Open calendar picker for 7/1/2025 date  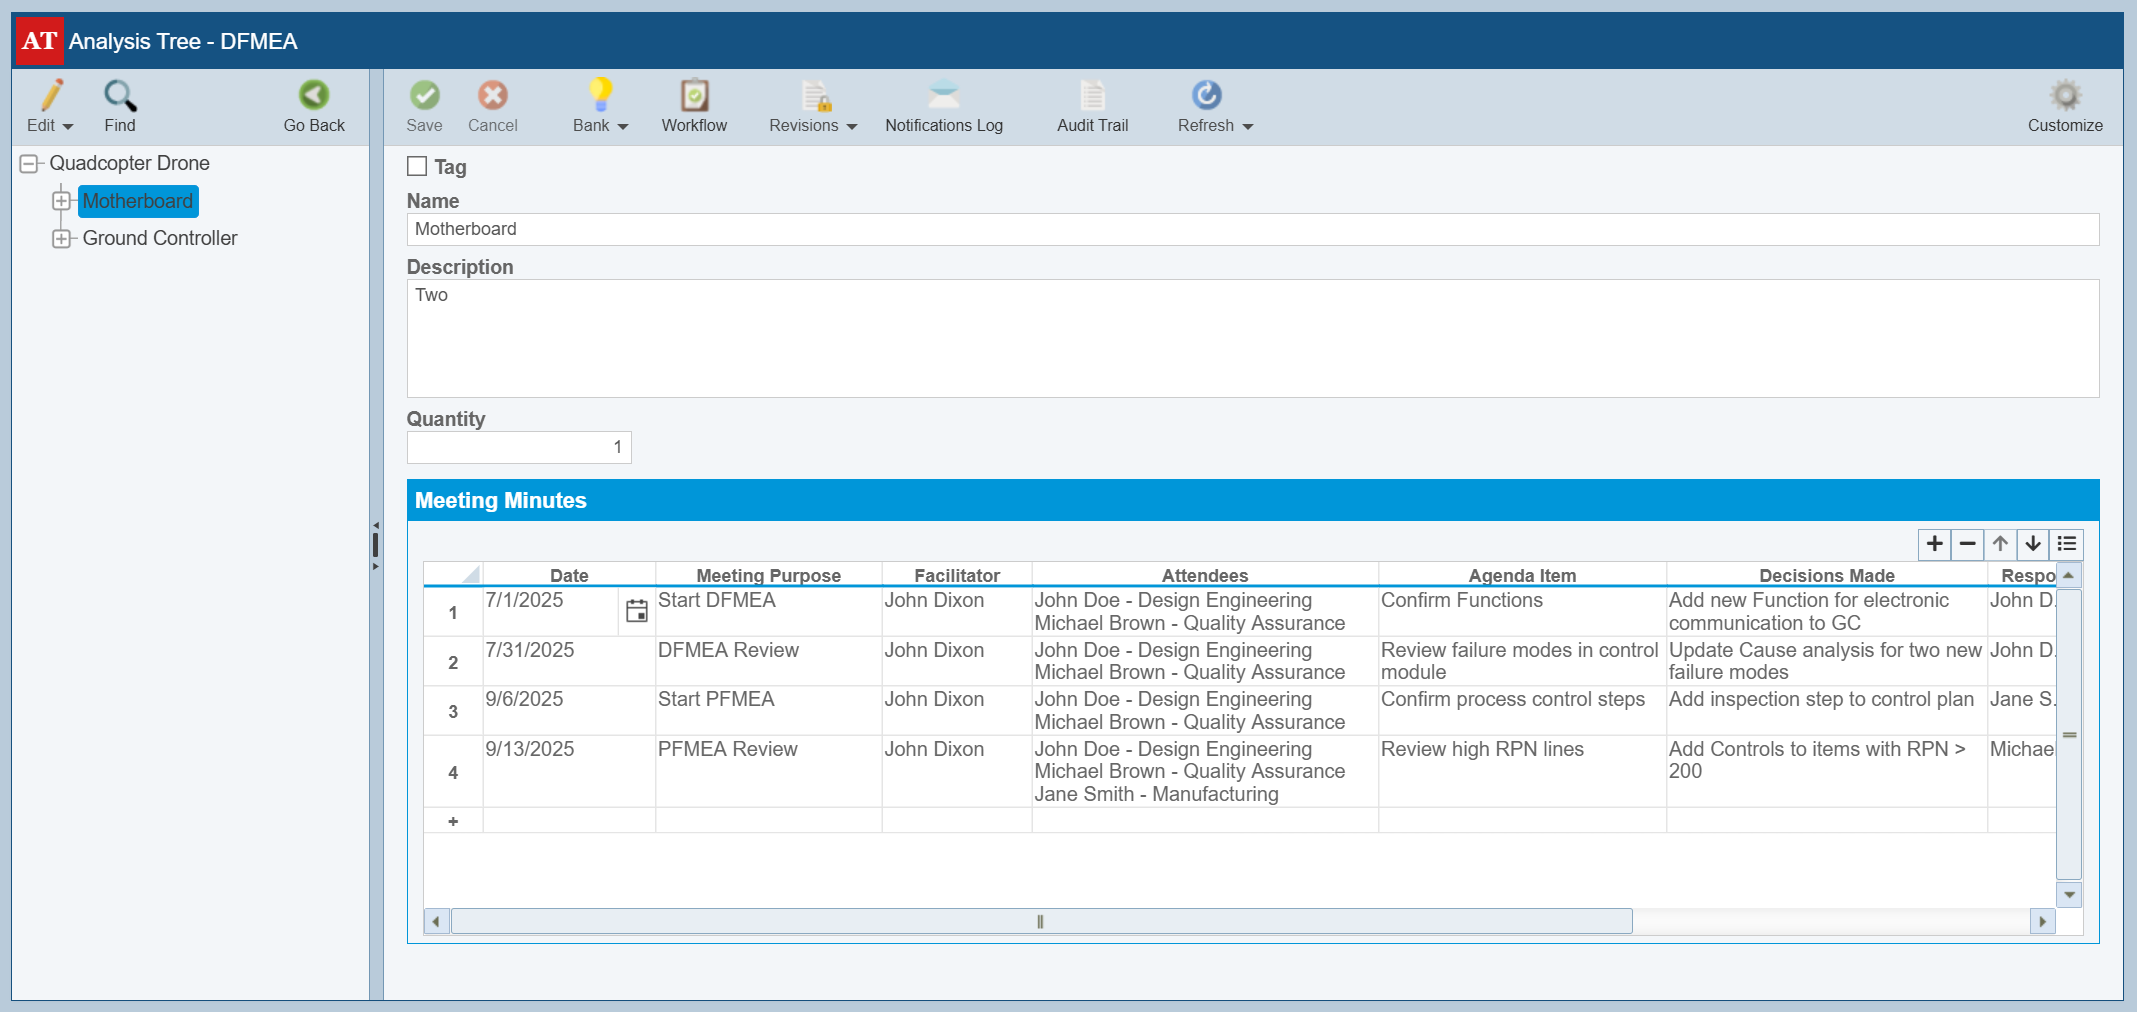click(636, 611)
